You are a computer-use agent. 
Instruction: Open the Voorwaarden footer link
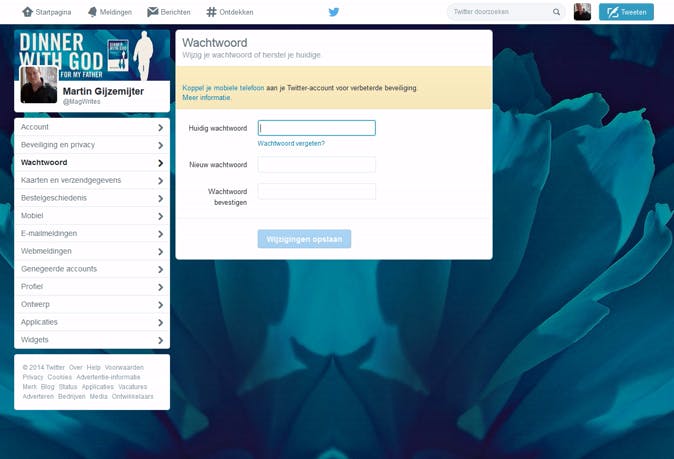coord(124,367)
